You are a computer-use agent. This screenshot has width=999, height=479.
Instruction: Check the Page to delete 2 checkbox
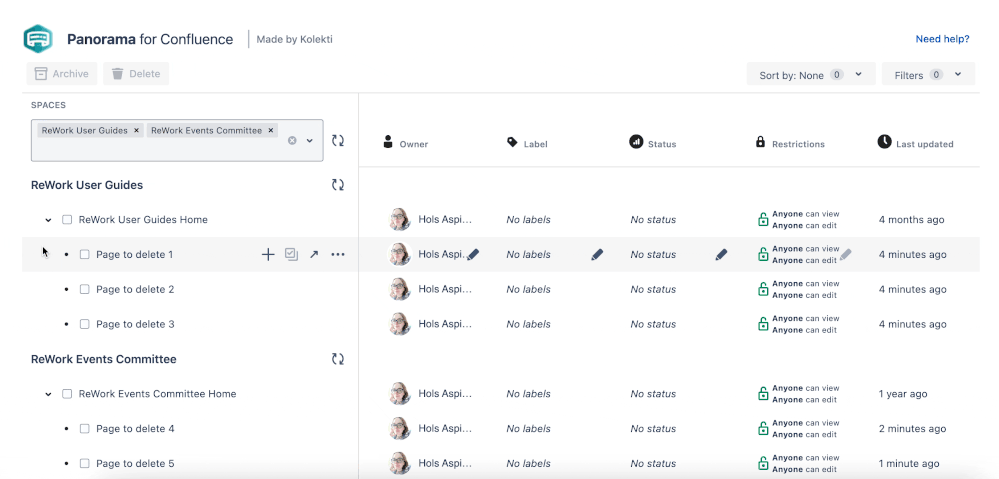click(x=85, y=289)
